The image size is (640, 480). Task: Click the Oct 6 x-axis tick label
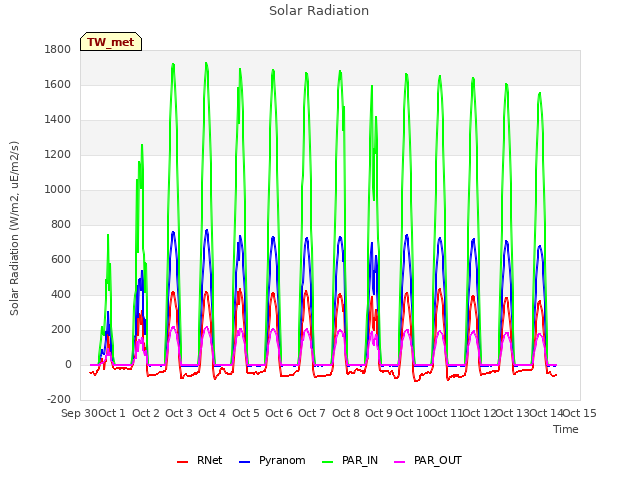(x=279, y=413)
